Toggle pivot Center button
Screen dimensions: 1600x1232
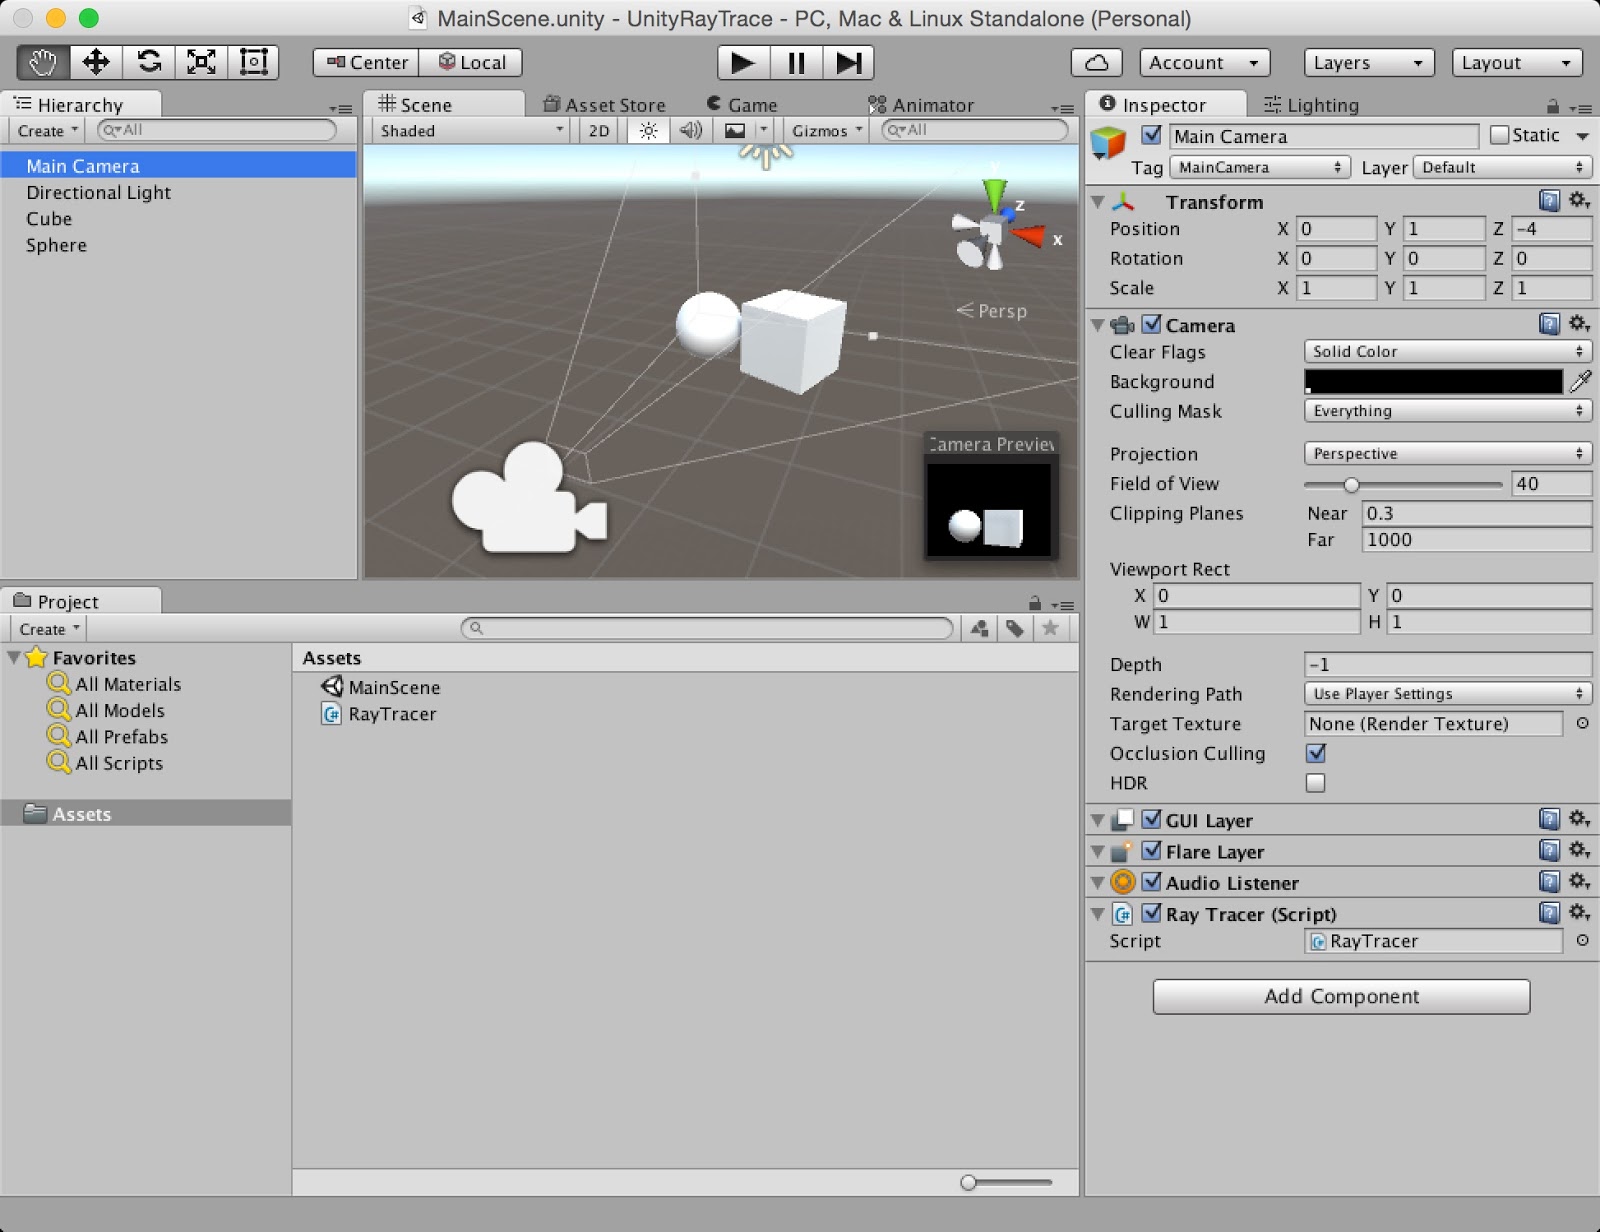(x=366, y=62)
